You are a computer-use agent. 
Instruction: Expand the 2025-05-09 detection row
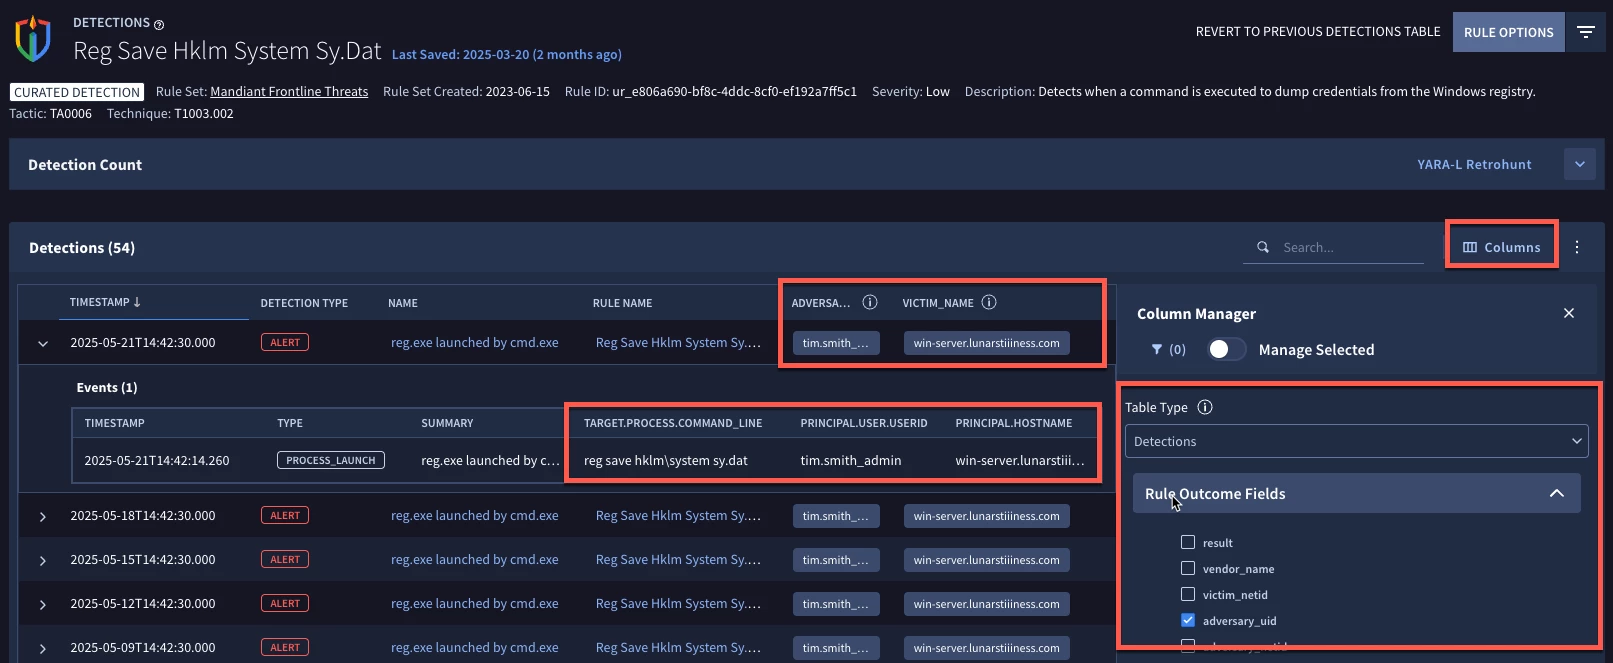(x=43, y=648)
